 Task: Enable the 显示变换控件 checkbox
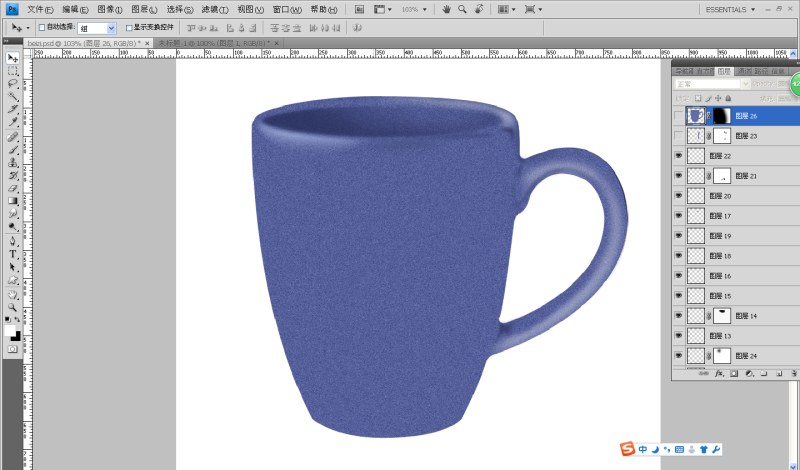[x=129, y=28]
